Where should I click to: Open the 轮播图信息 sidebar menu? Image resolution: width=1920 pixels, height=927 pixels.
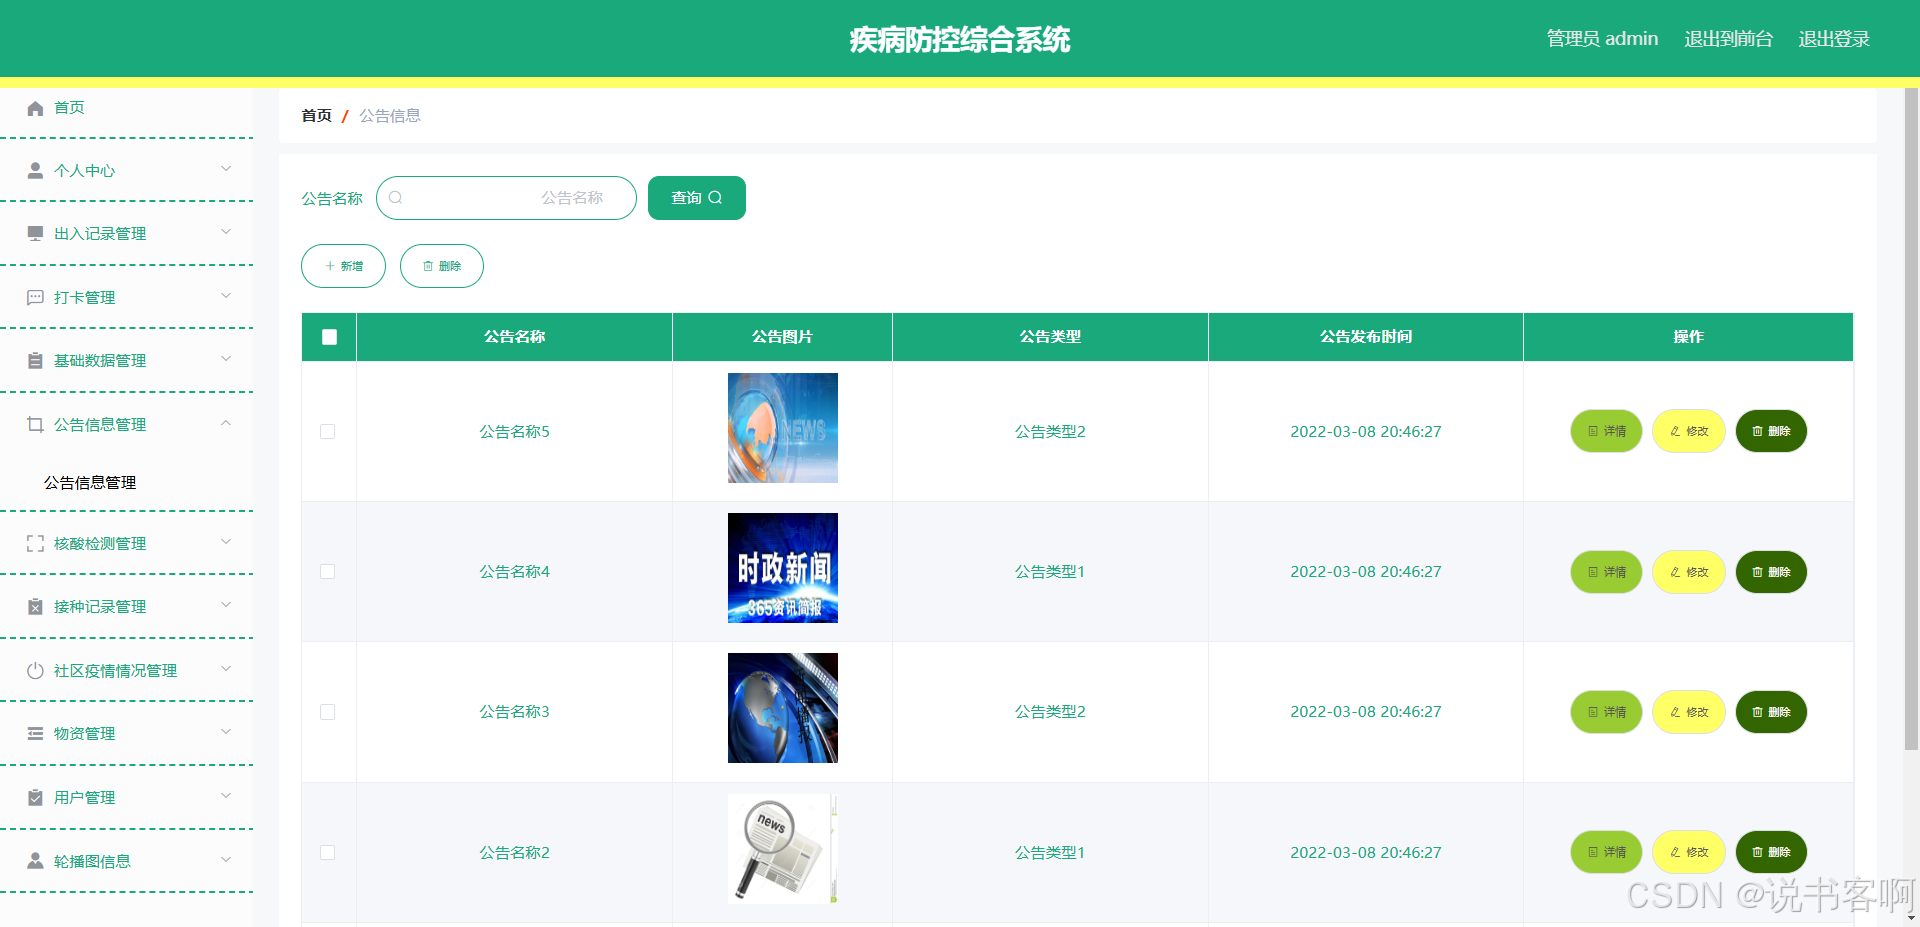(x=127, y=861)
